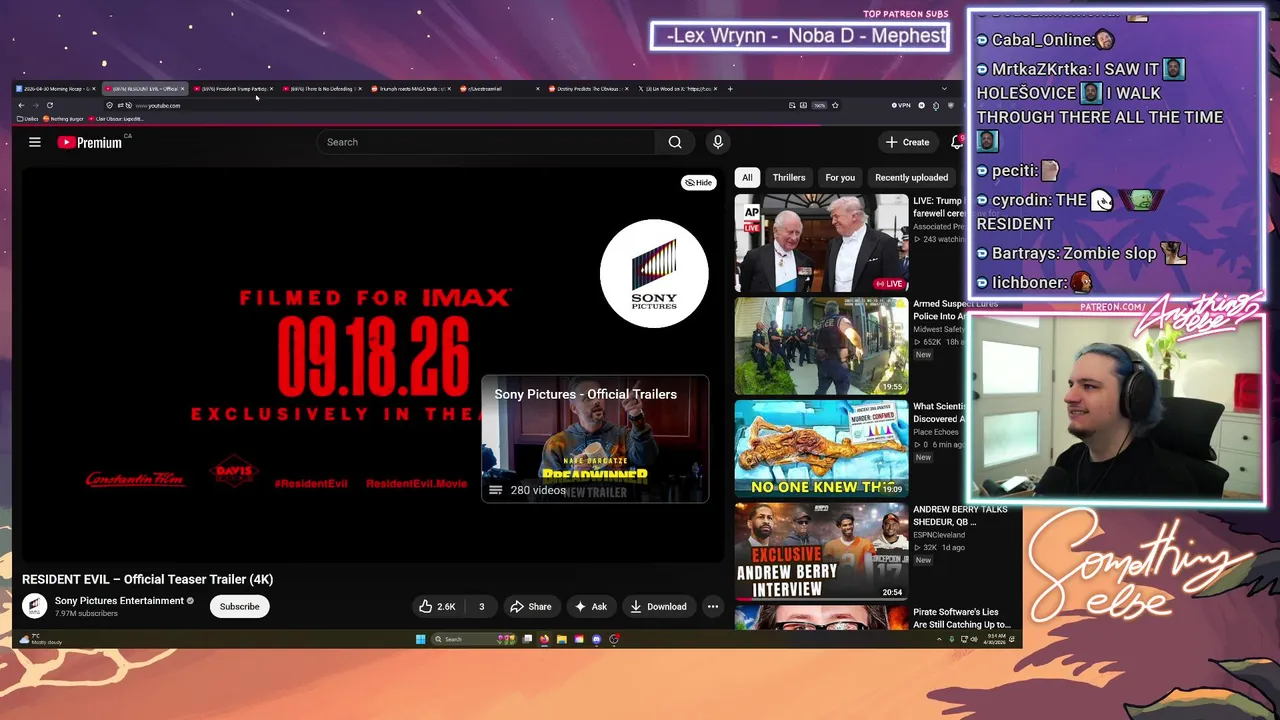
Task: Start voice search with microphone icon
Action: coord(717,142)
